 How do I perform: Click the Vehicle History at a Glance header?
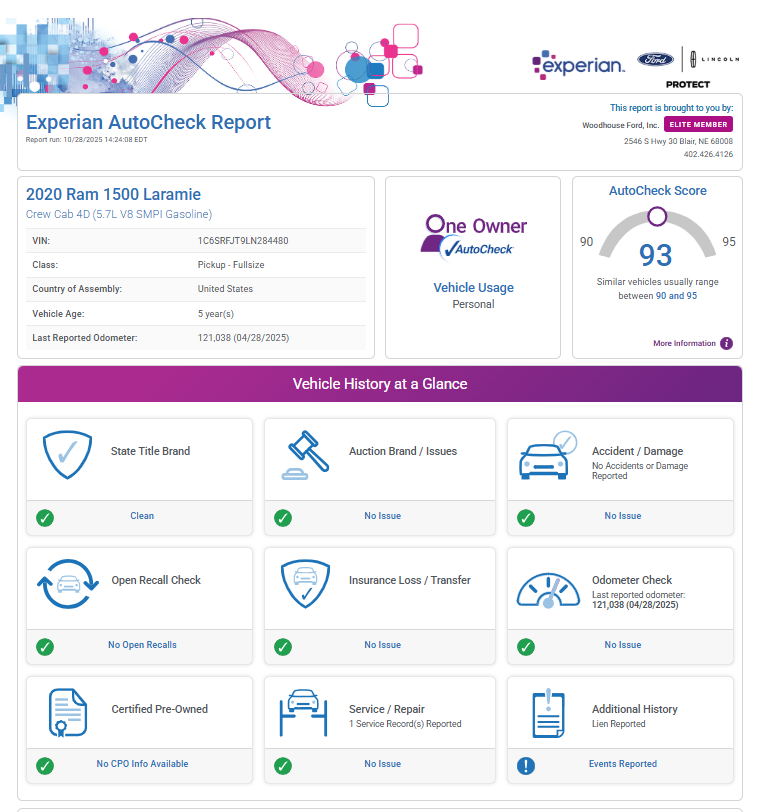pyautogui.click(x=379, y=384)
